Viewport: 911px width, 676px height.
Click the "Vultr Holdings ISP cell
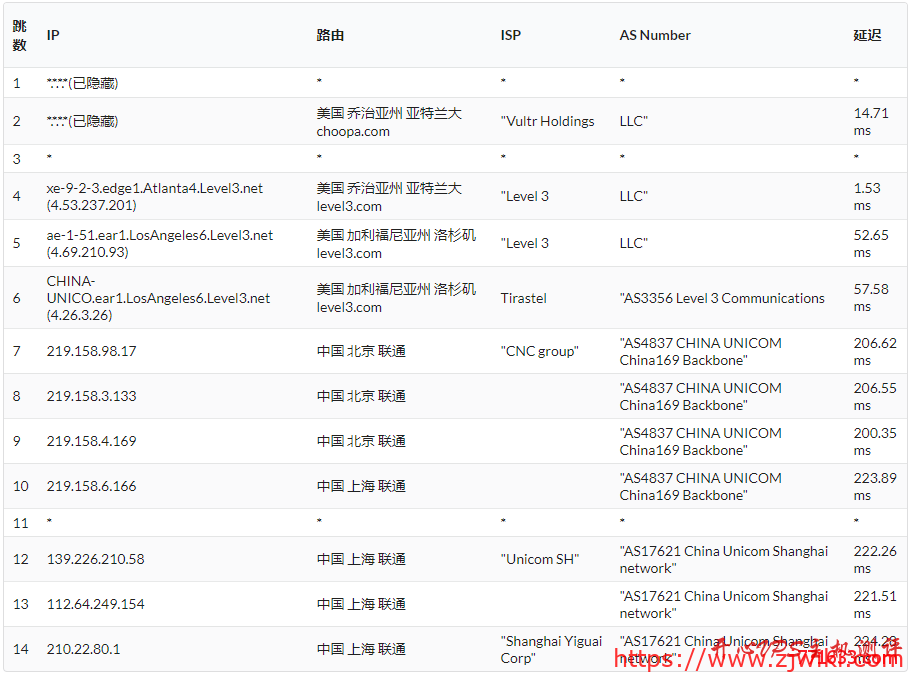coord(547,121)
